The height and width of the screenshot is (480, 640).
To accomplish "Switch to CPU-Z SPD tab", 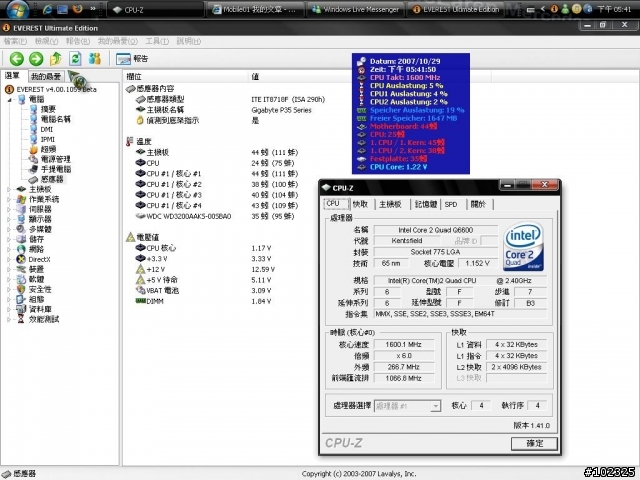I will (x=451, y=204).
